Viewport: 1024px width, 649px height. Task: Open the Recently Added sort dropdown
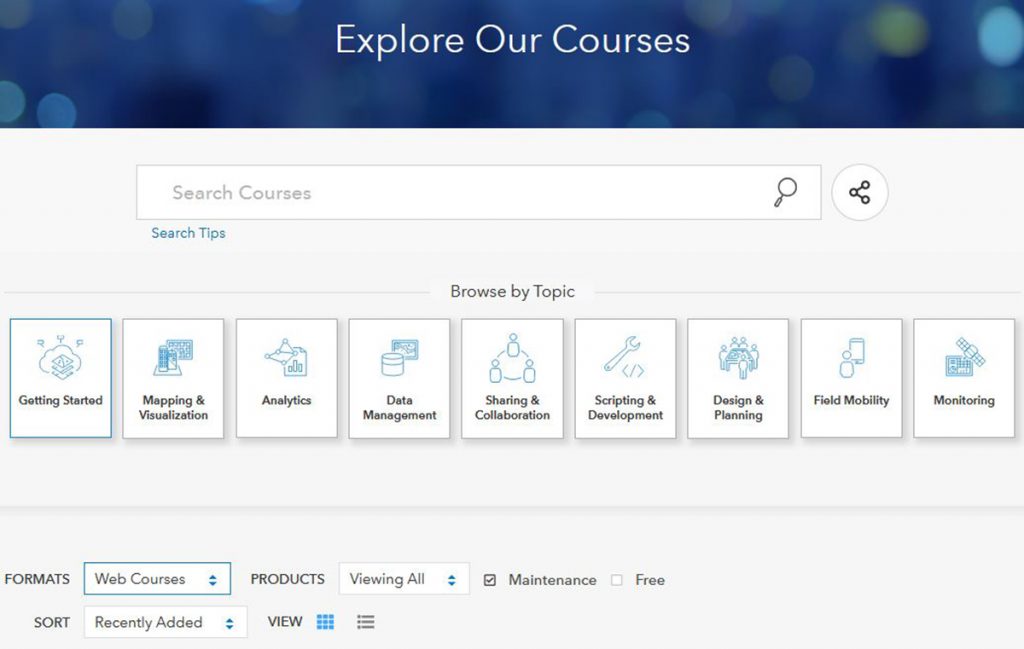tap(165, 622)
